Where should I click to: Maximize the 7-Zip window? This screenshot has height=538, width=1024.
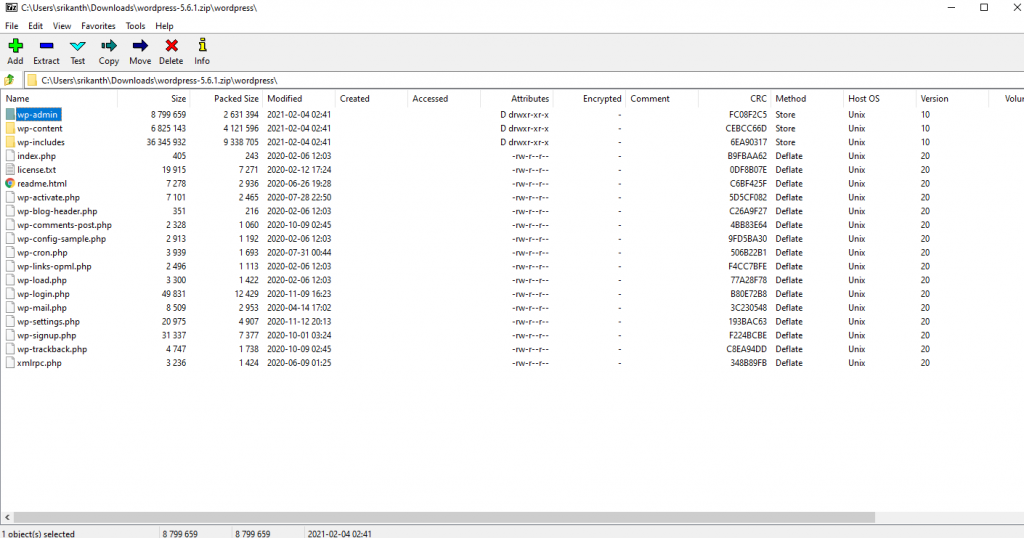(x=984, y=8)
